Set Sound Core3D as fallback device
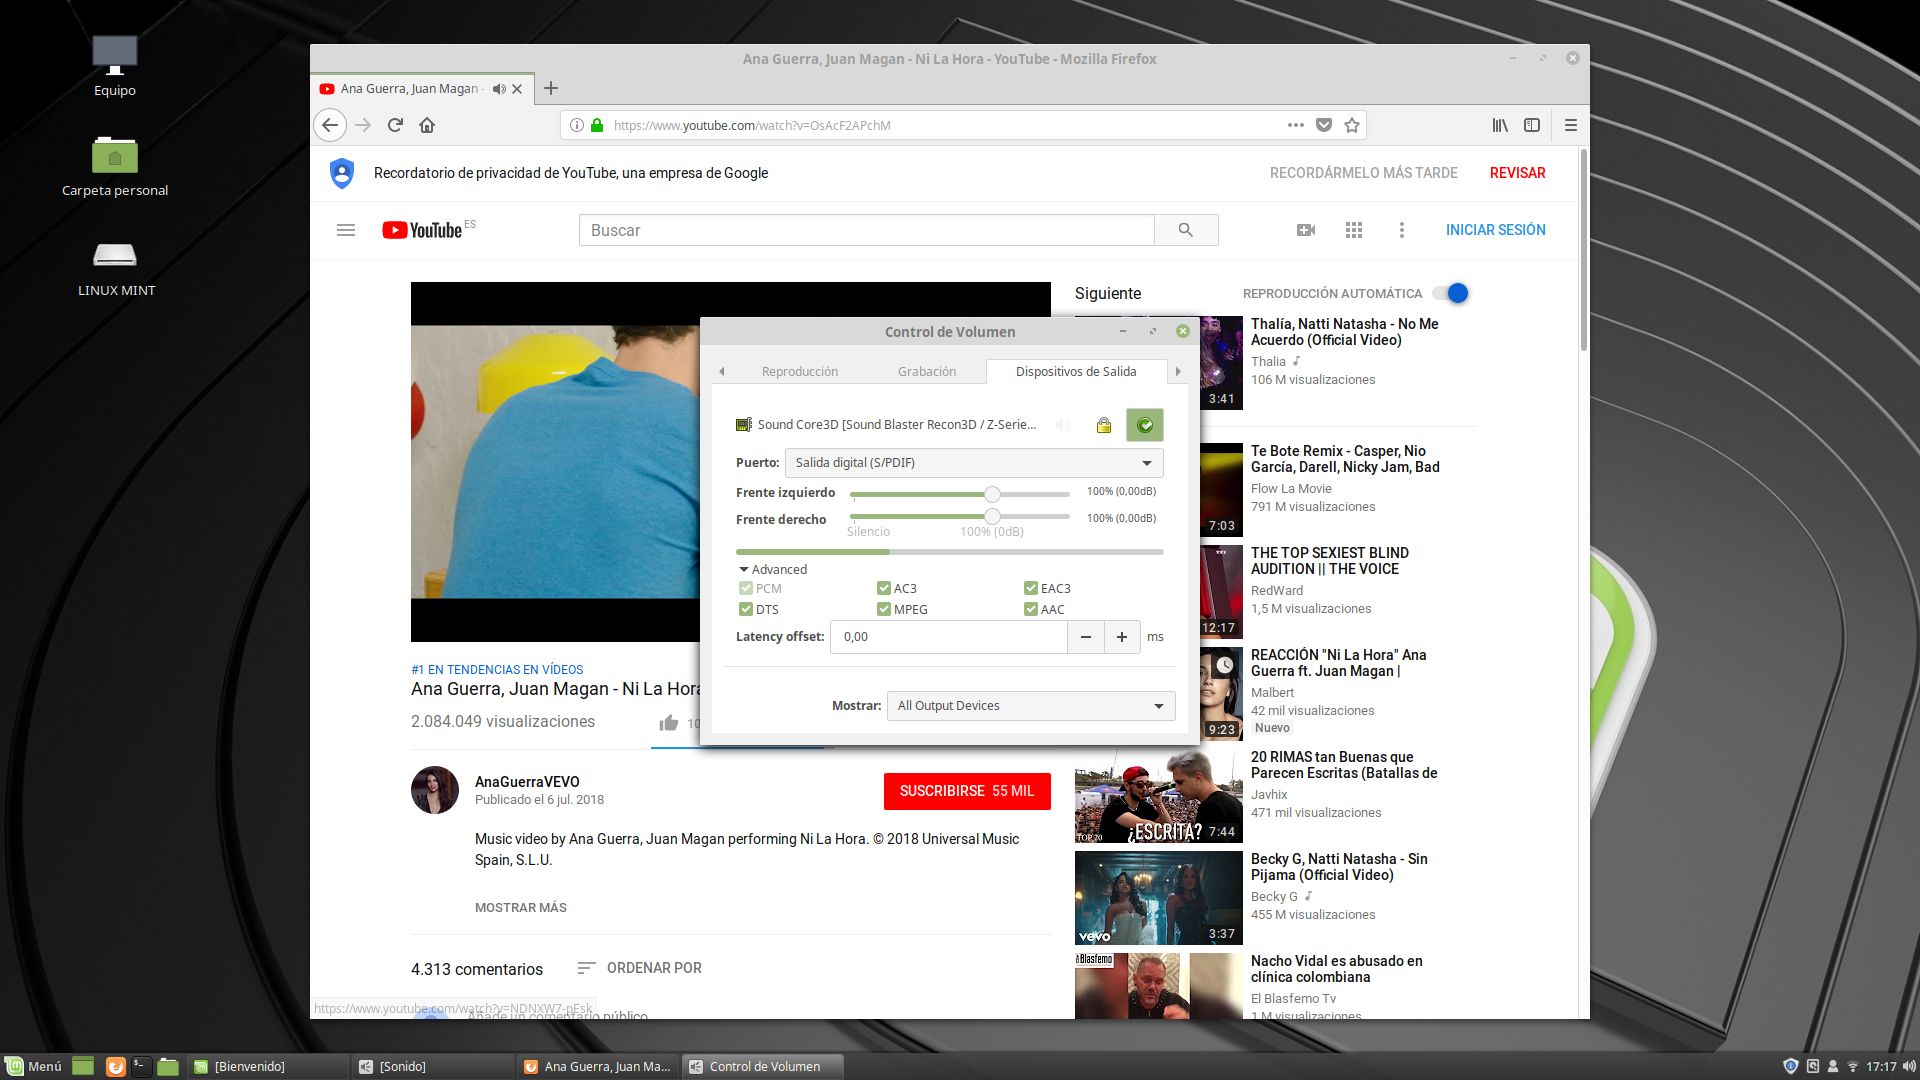 [1145, 425]
